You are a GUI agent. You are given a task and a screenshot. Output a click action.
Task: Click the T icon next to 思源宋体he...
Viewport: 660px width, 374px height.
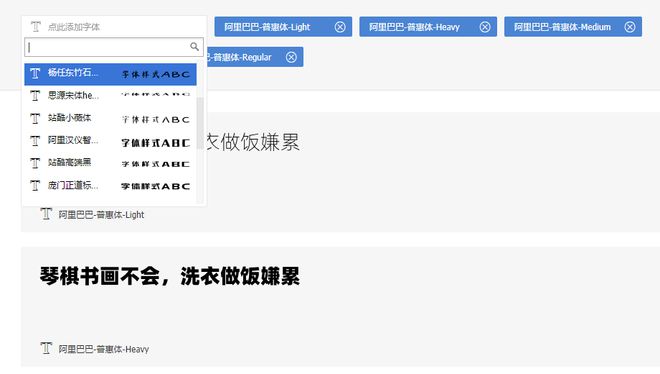coord(35,96)
